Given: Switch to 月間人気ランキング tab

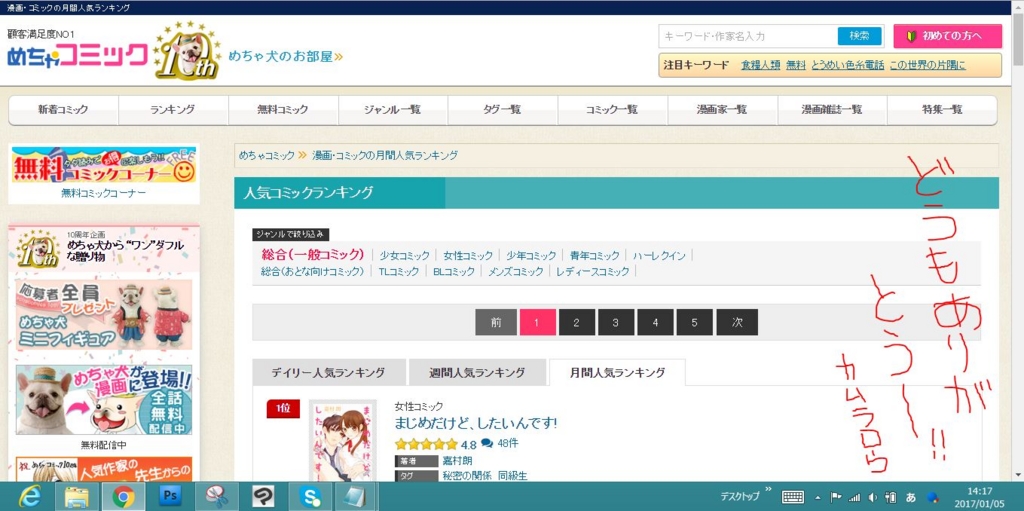Looking at the screenshot, I should 617,372.
